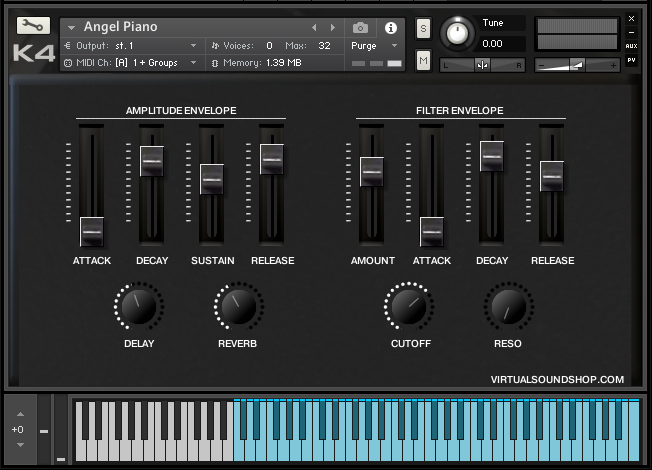
Task: Click the Reverb knob
Action: tap(238, 307)
